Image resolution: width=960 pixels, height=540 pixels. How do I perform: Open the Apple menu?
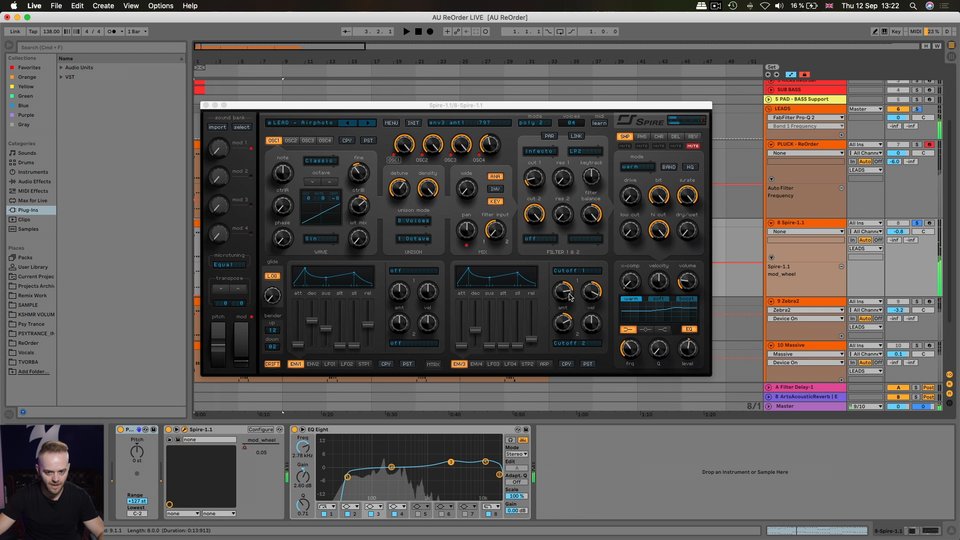[13, 6]
